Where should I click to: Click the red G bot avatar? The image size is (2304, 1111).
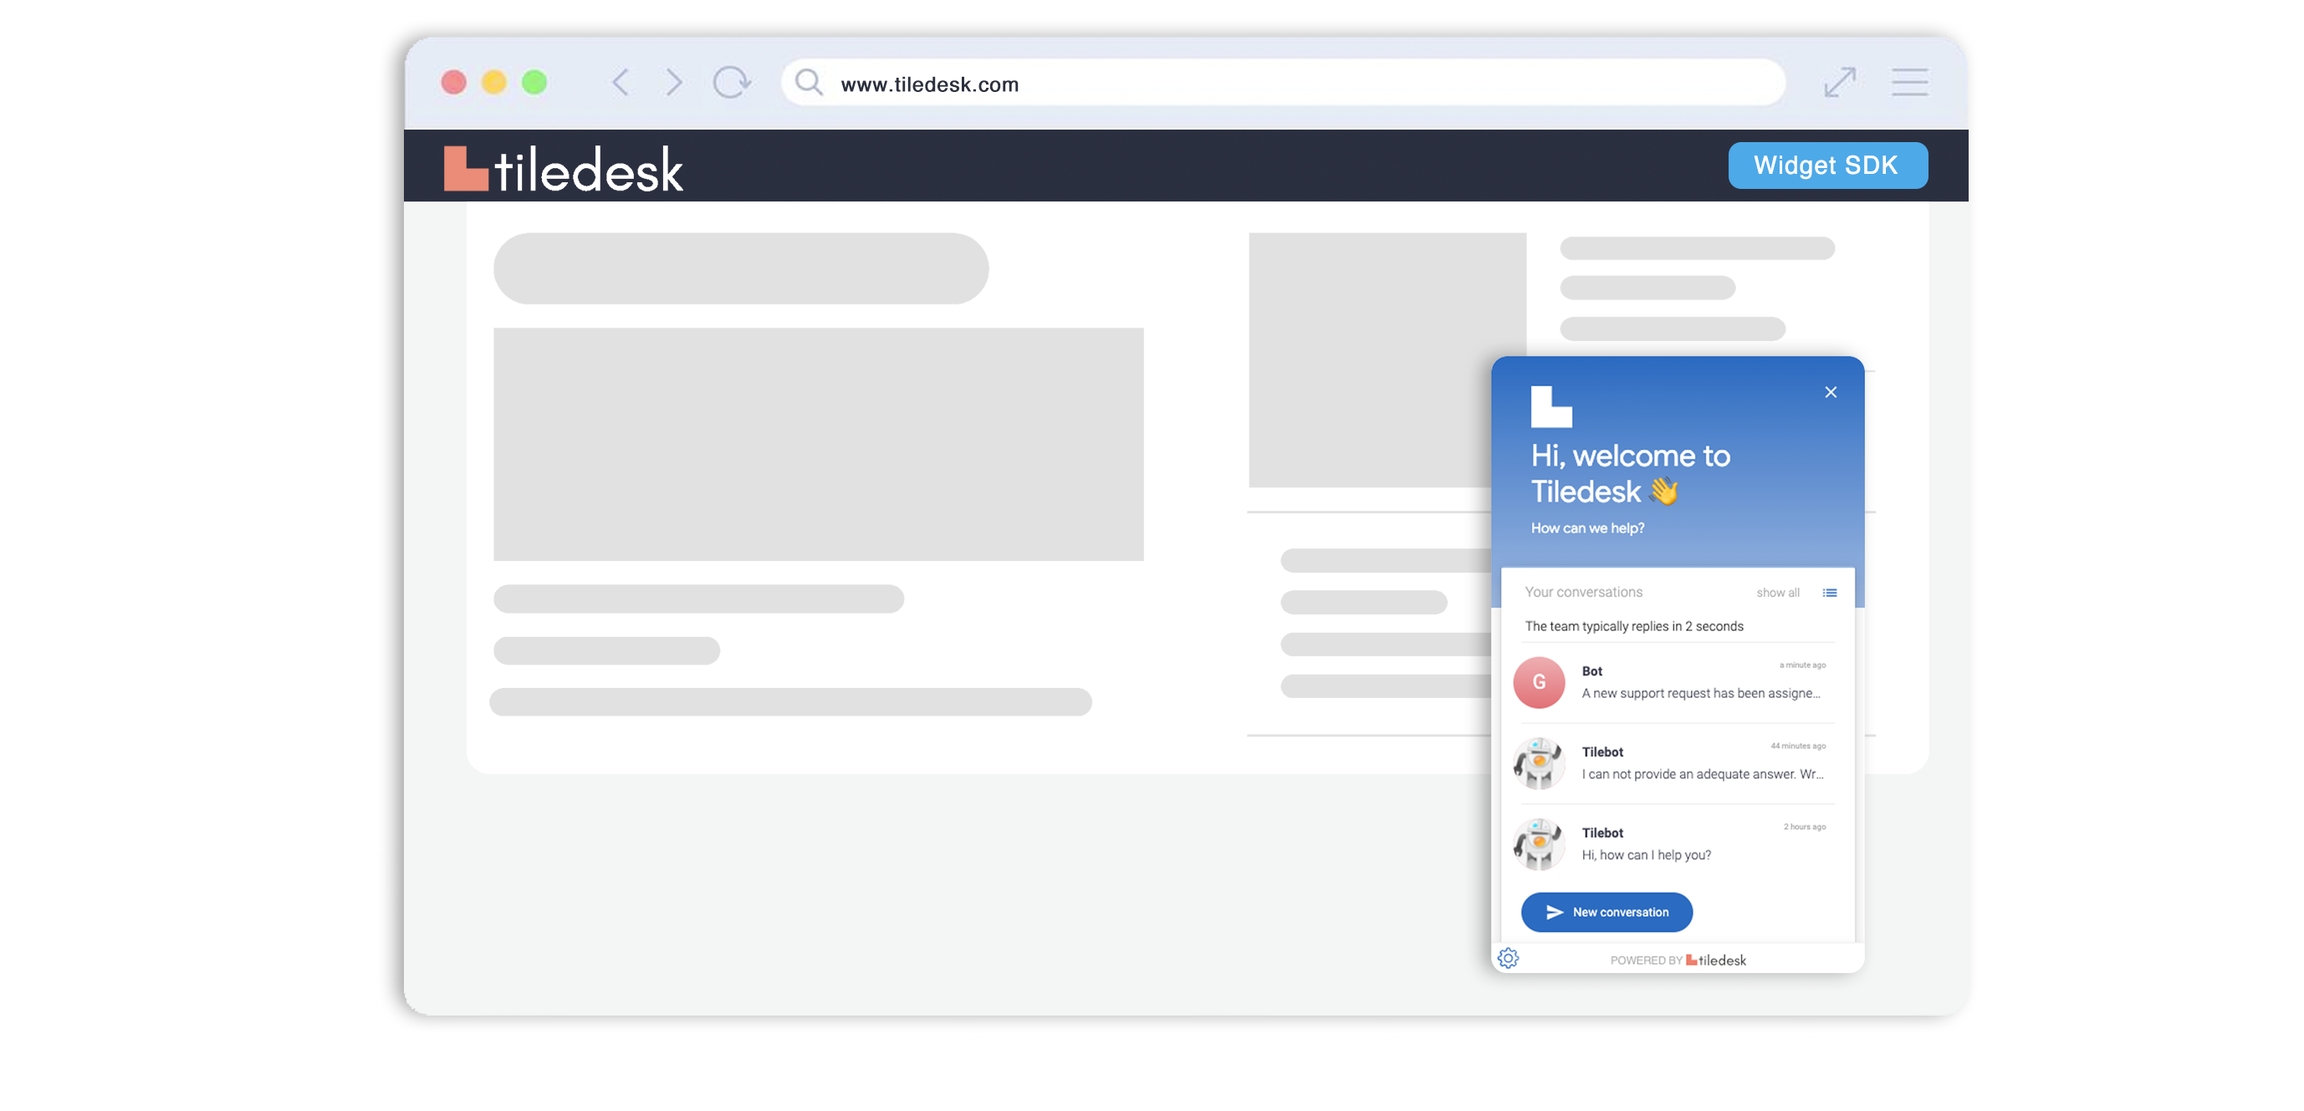pos(1538,683)
